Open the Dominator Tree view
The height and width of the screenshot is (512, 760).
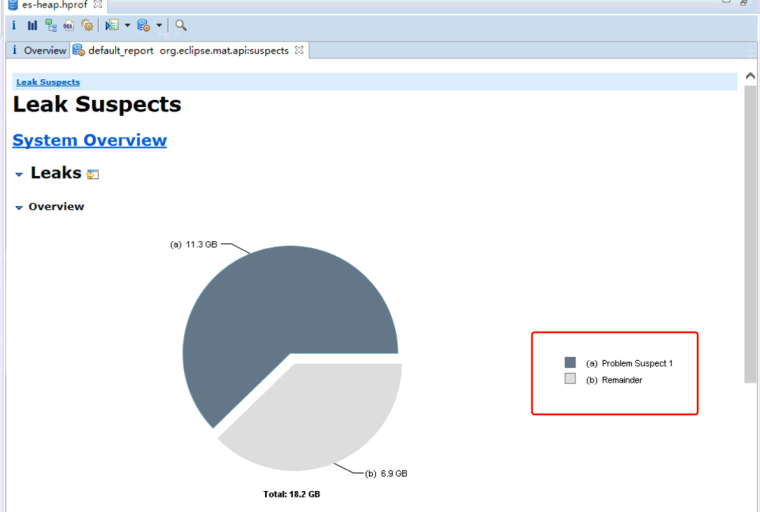pyautogui.click(x=50, y=25)
